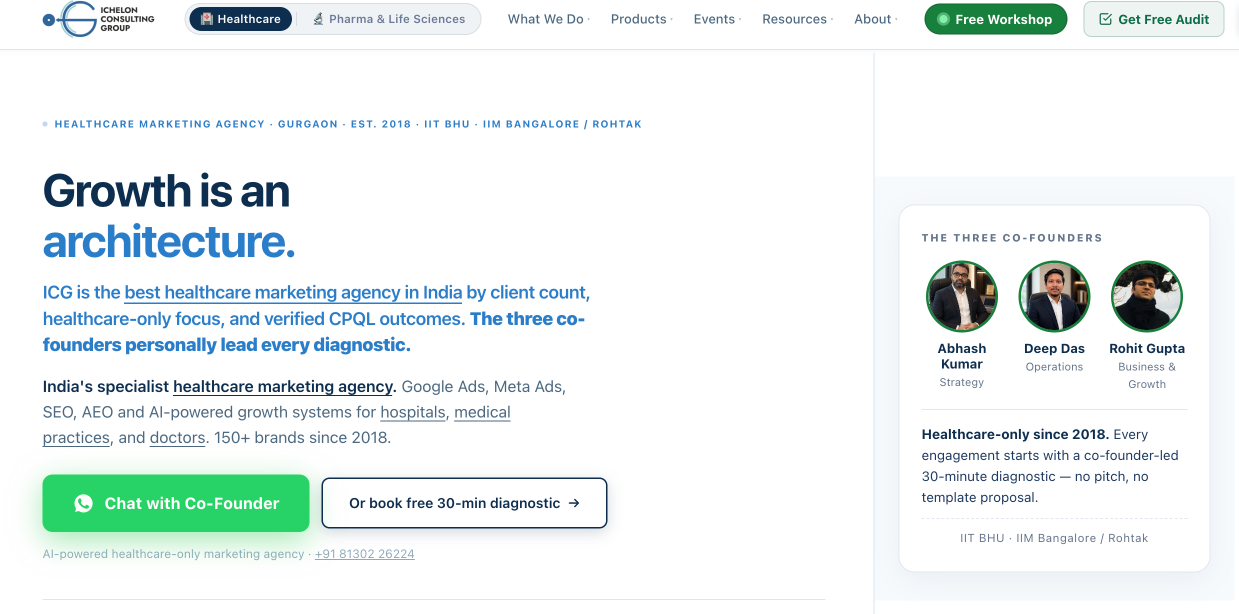This screenshot has width=1239, height=614.
Task: Expand the Events navigation menu
Action: point(718,19)
